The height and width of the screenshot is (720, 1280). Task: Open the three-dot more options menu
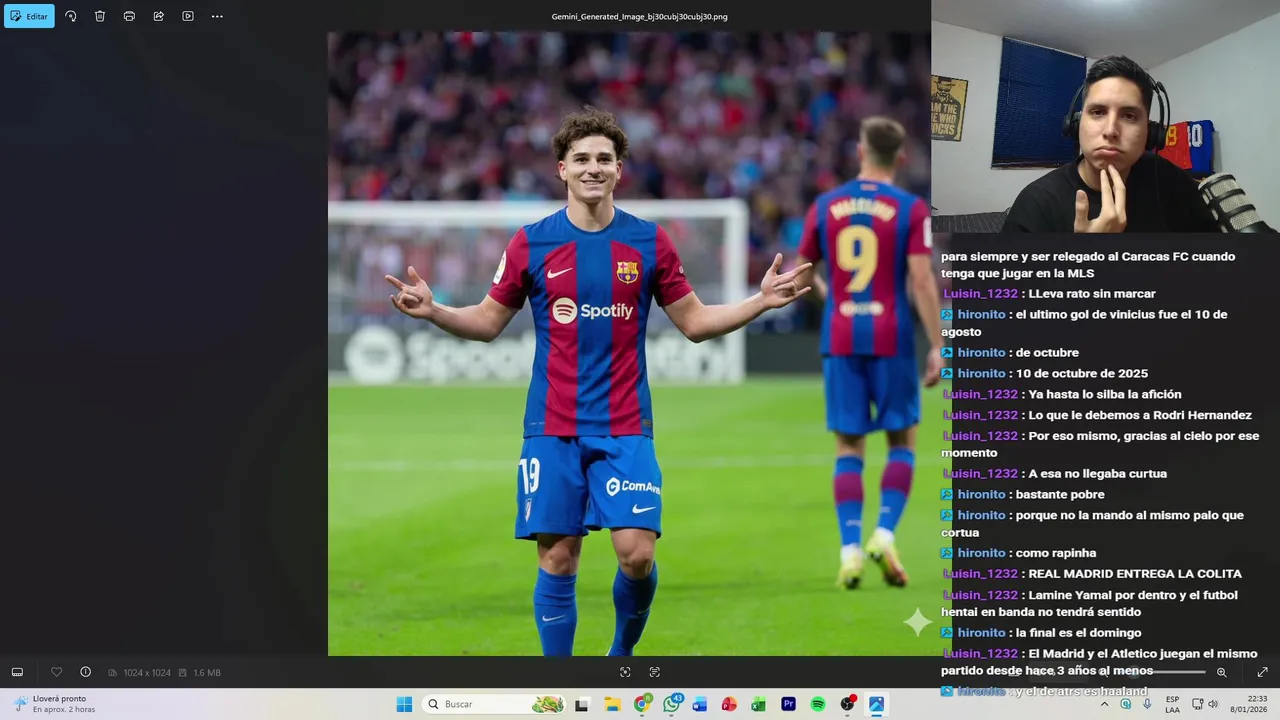[x=217, y=16]
